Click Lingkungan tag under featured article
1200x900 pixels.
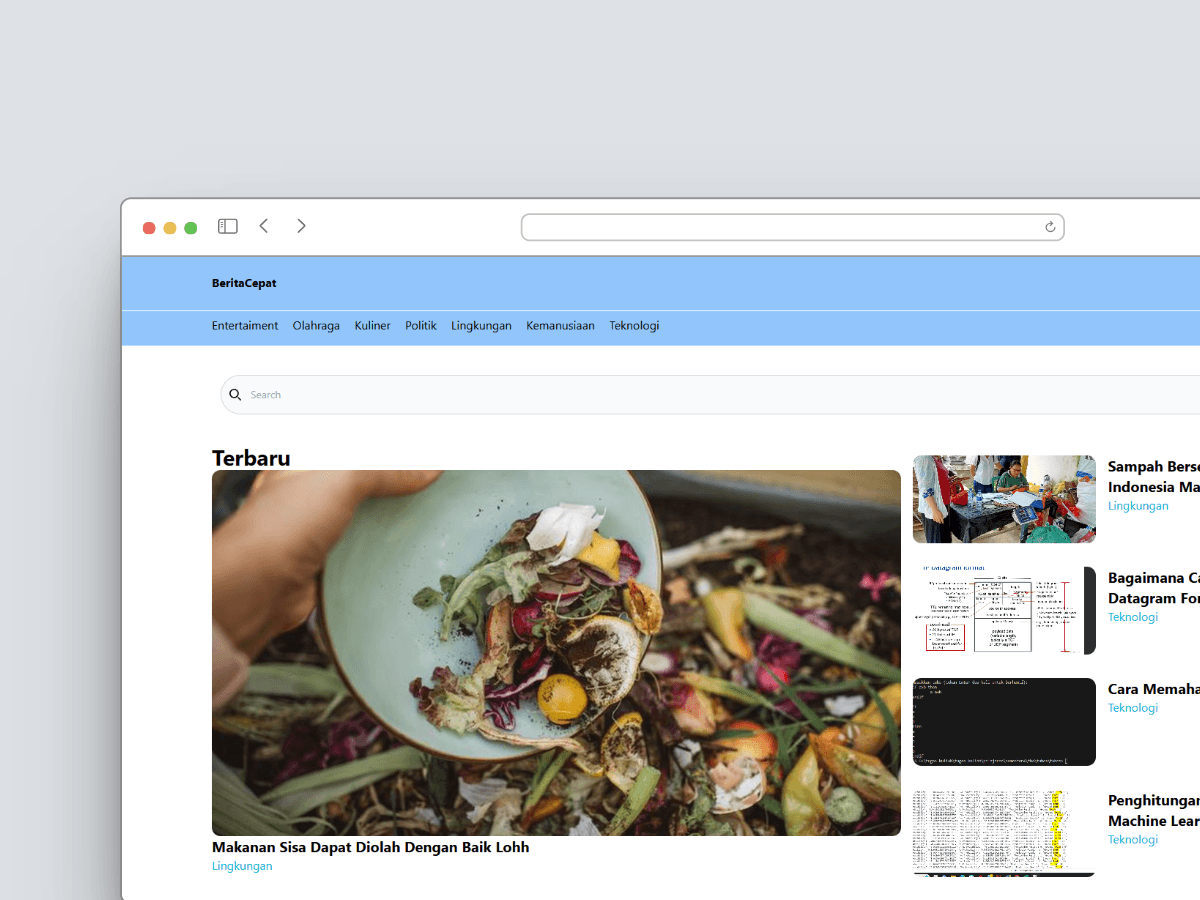242,866
